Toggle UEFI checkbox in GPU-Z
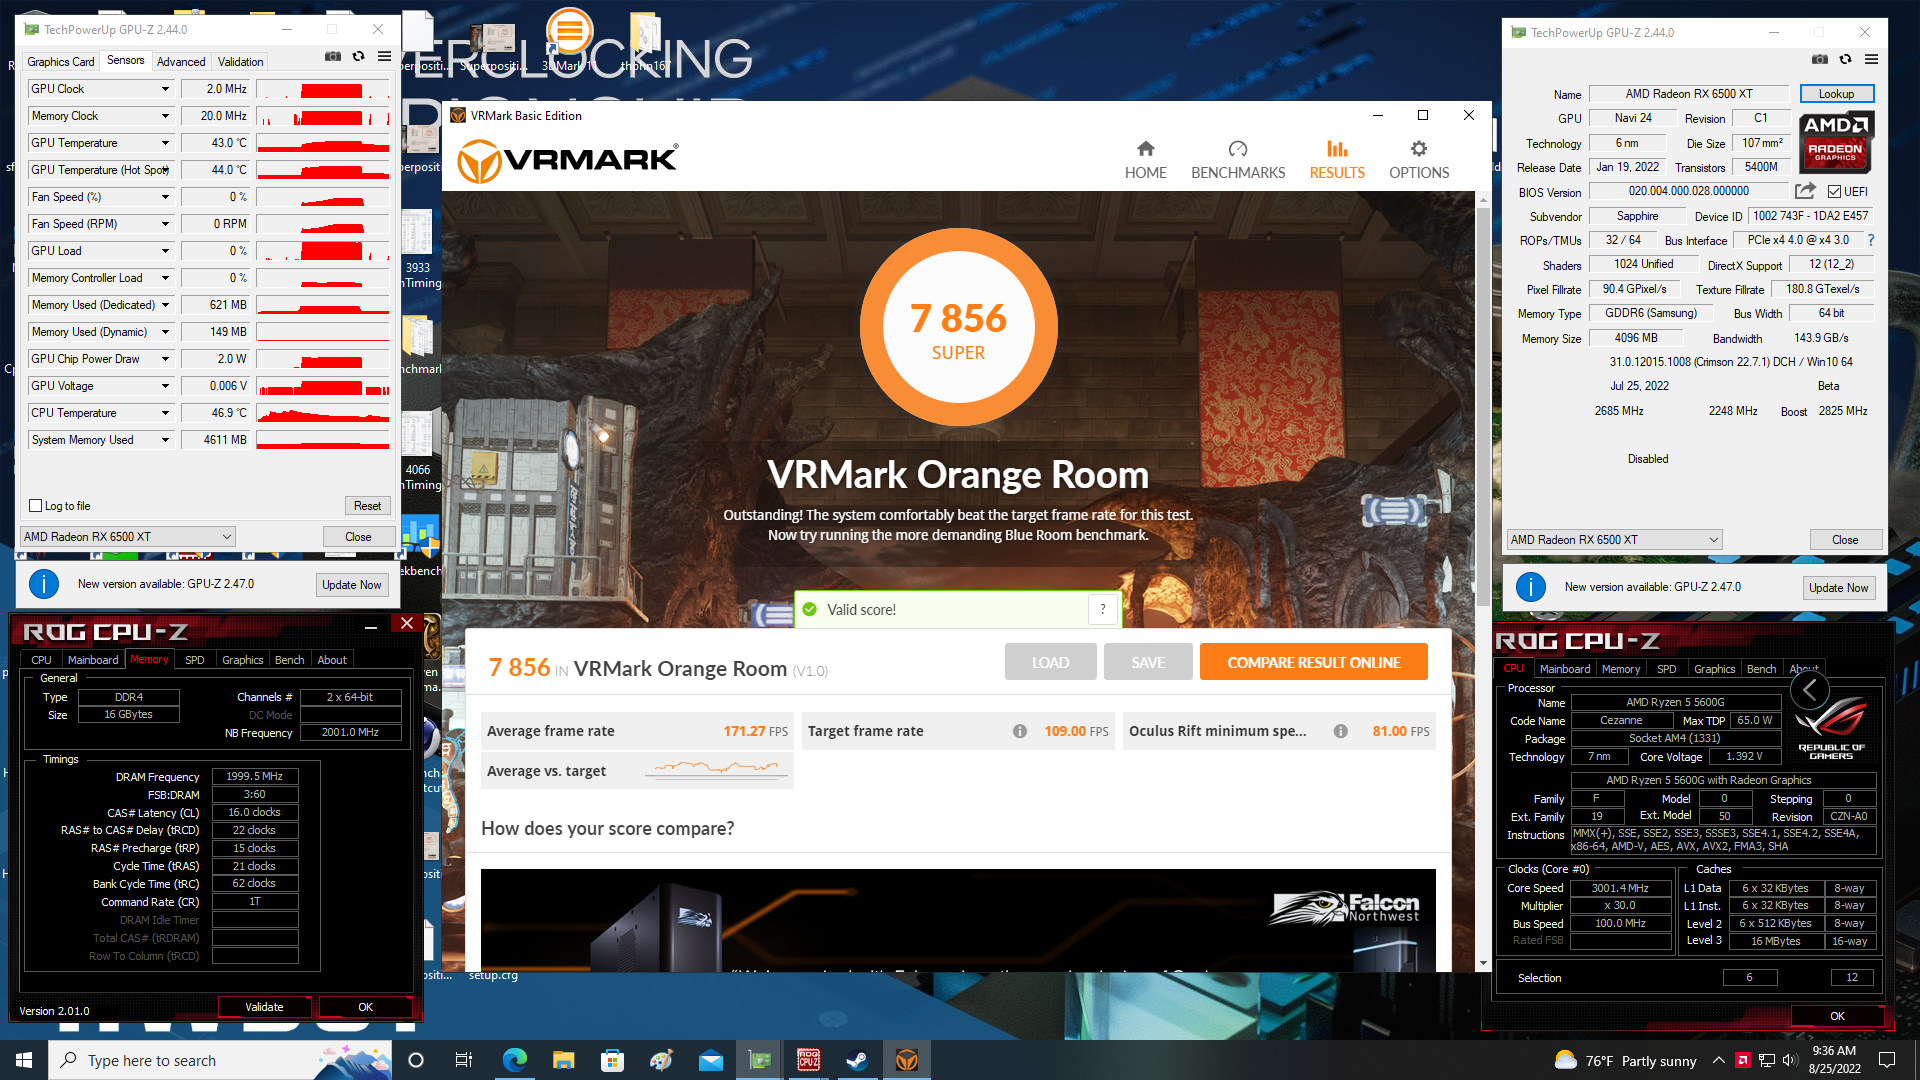The image size is (1920, 1080). (x=1834, y=192)
